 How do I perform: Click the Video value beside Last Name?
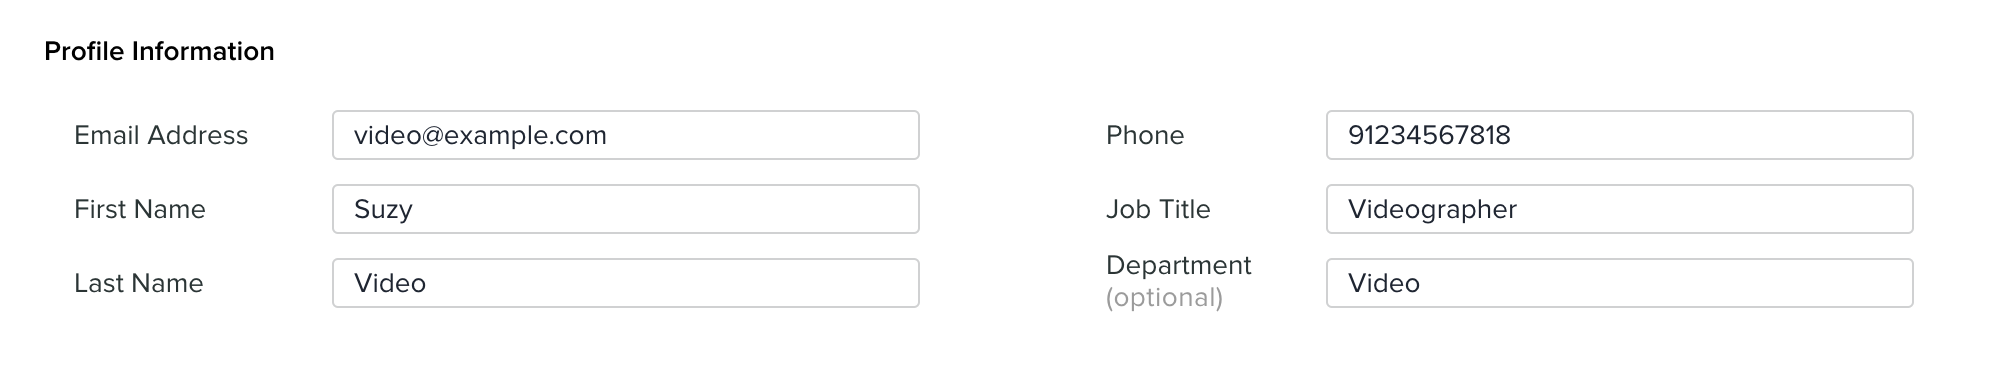tap(390, 283)
